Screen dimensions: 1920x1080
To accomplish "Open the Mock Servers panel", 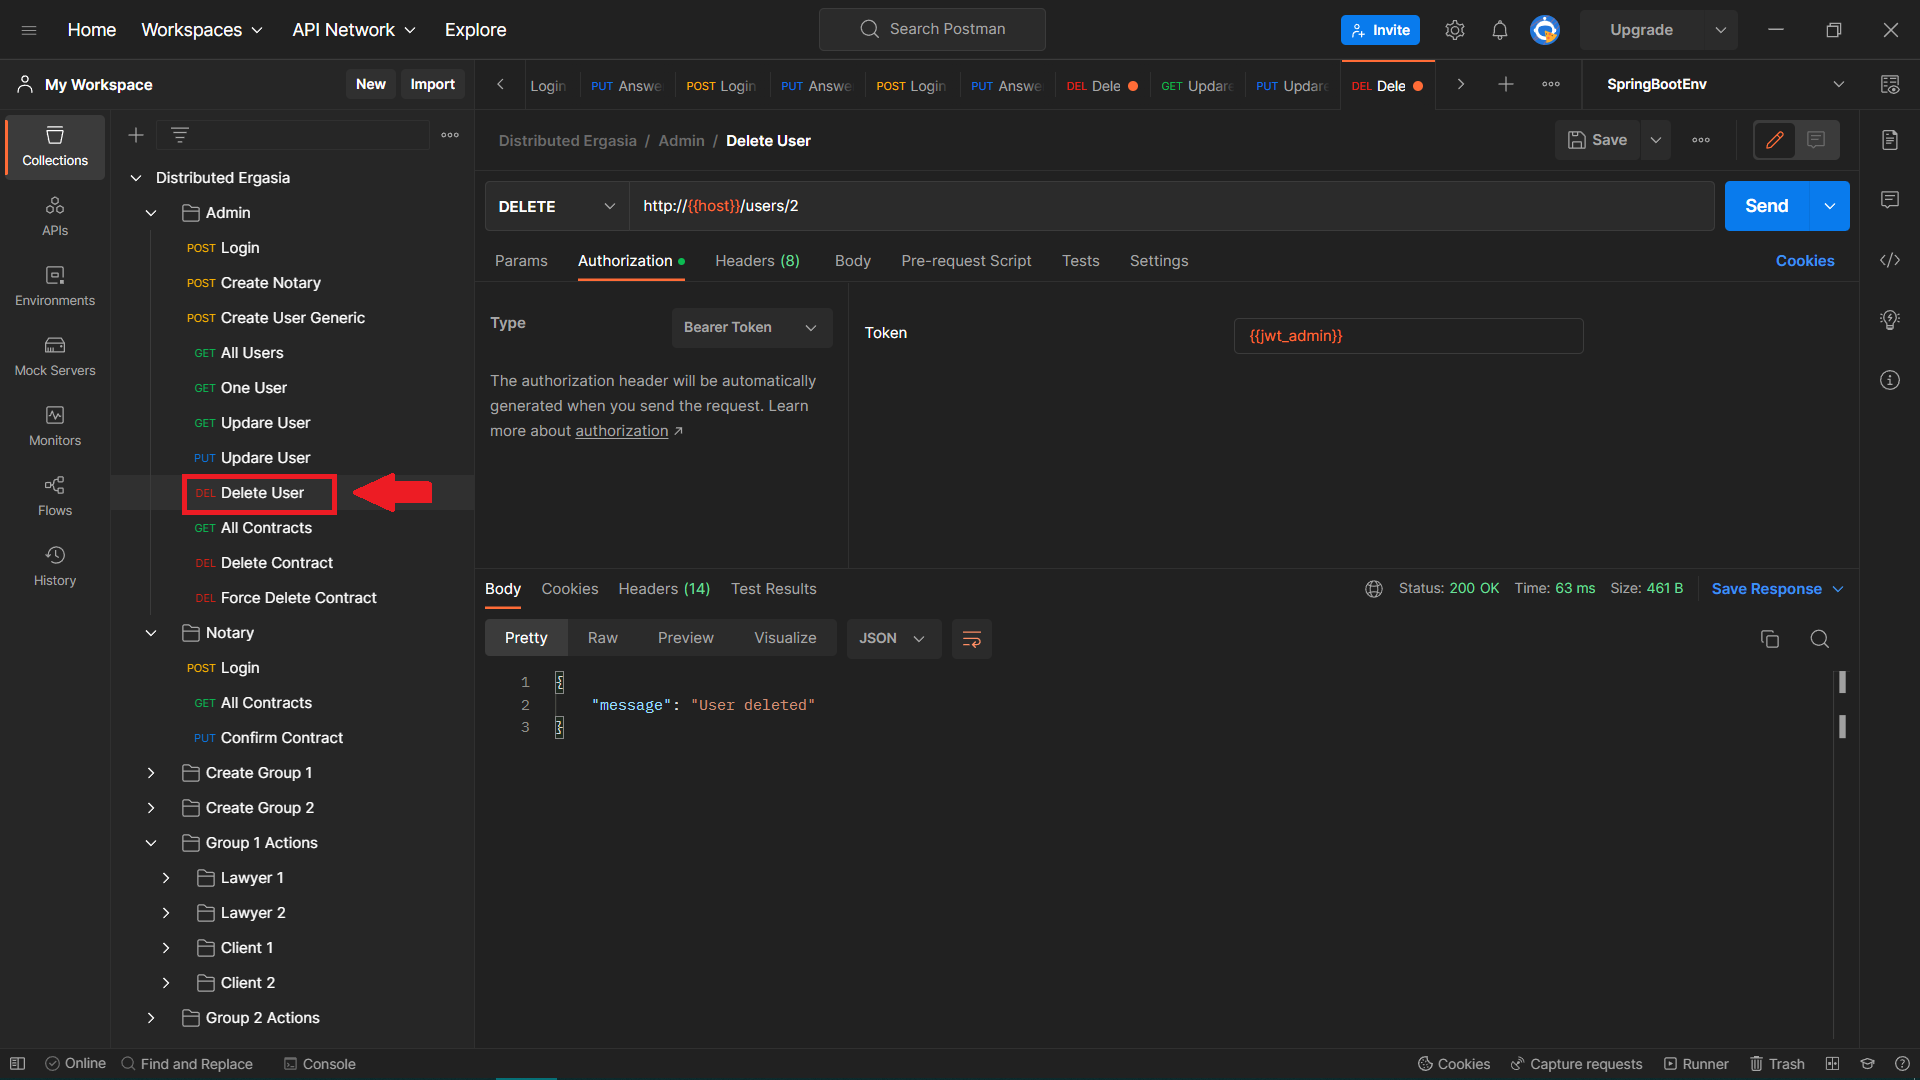I will coord(55,356).
